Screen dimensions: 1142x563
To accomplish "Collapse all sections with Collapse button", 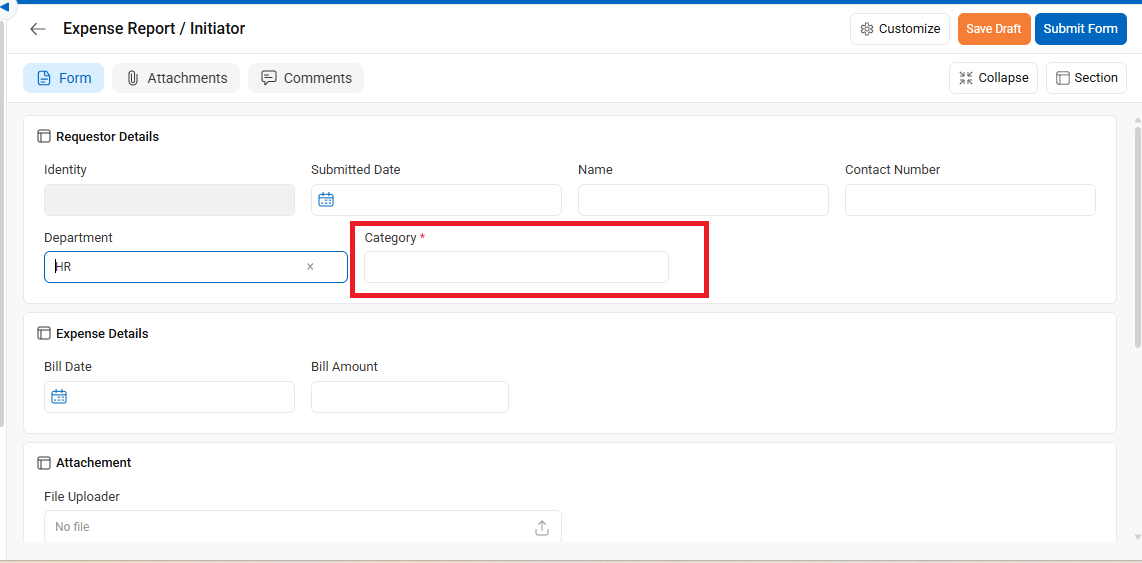I will [993, 78].
